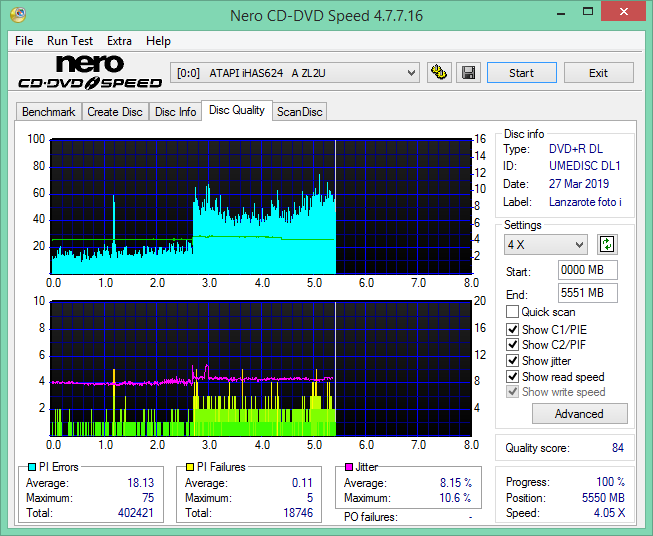
Task: Select the Disc Quality tab
Action: click(x=237, y=110)
